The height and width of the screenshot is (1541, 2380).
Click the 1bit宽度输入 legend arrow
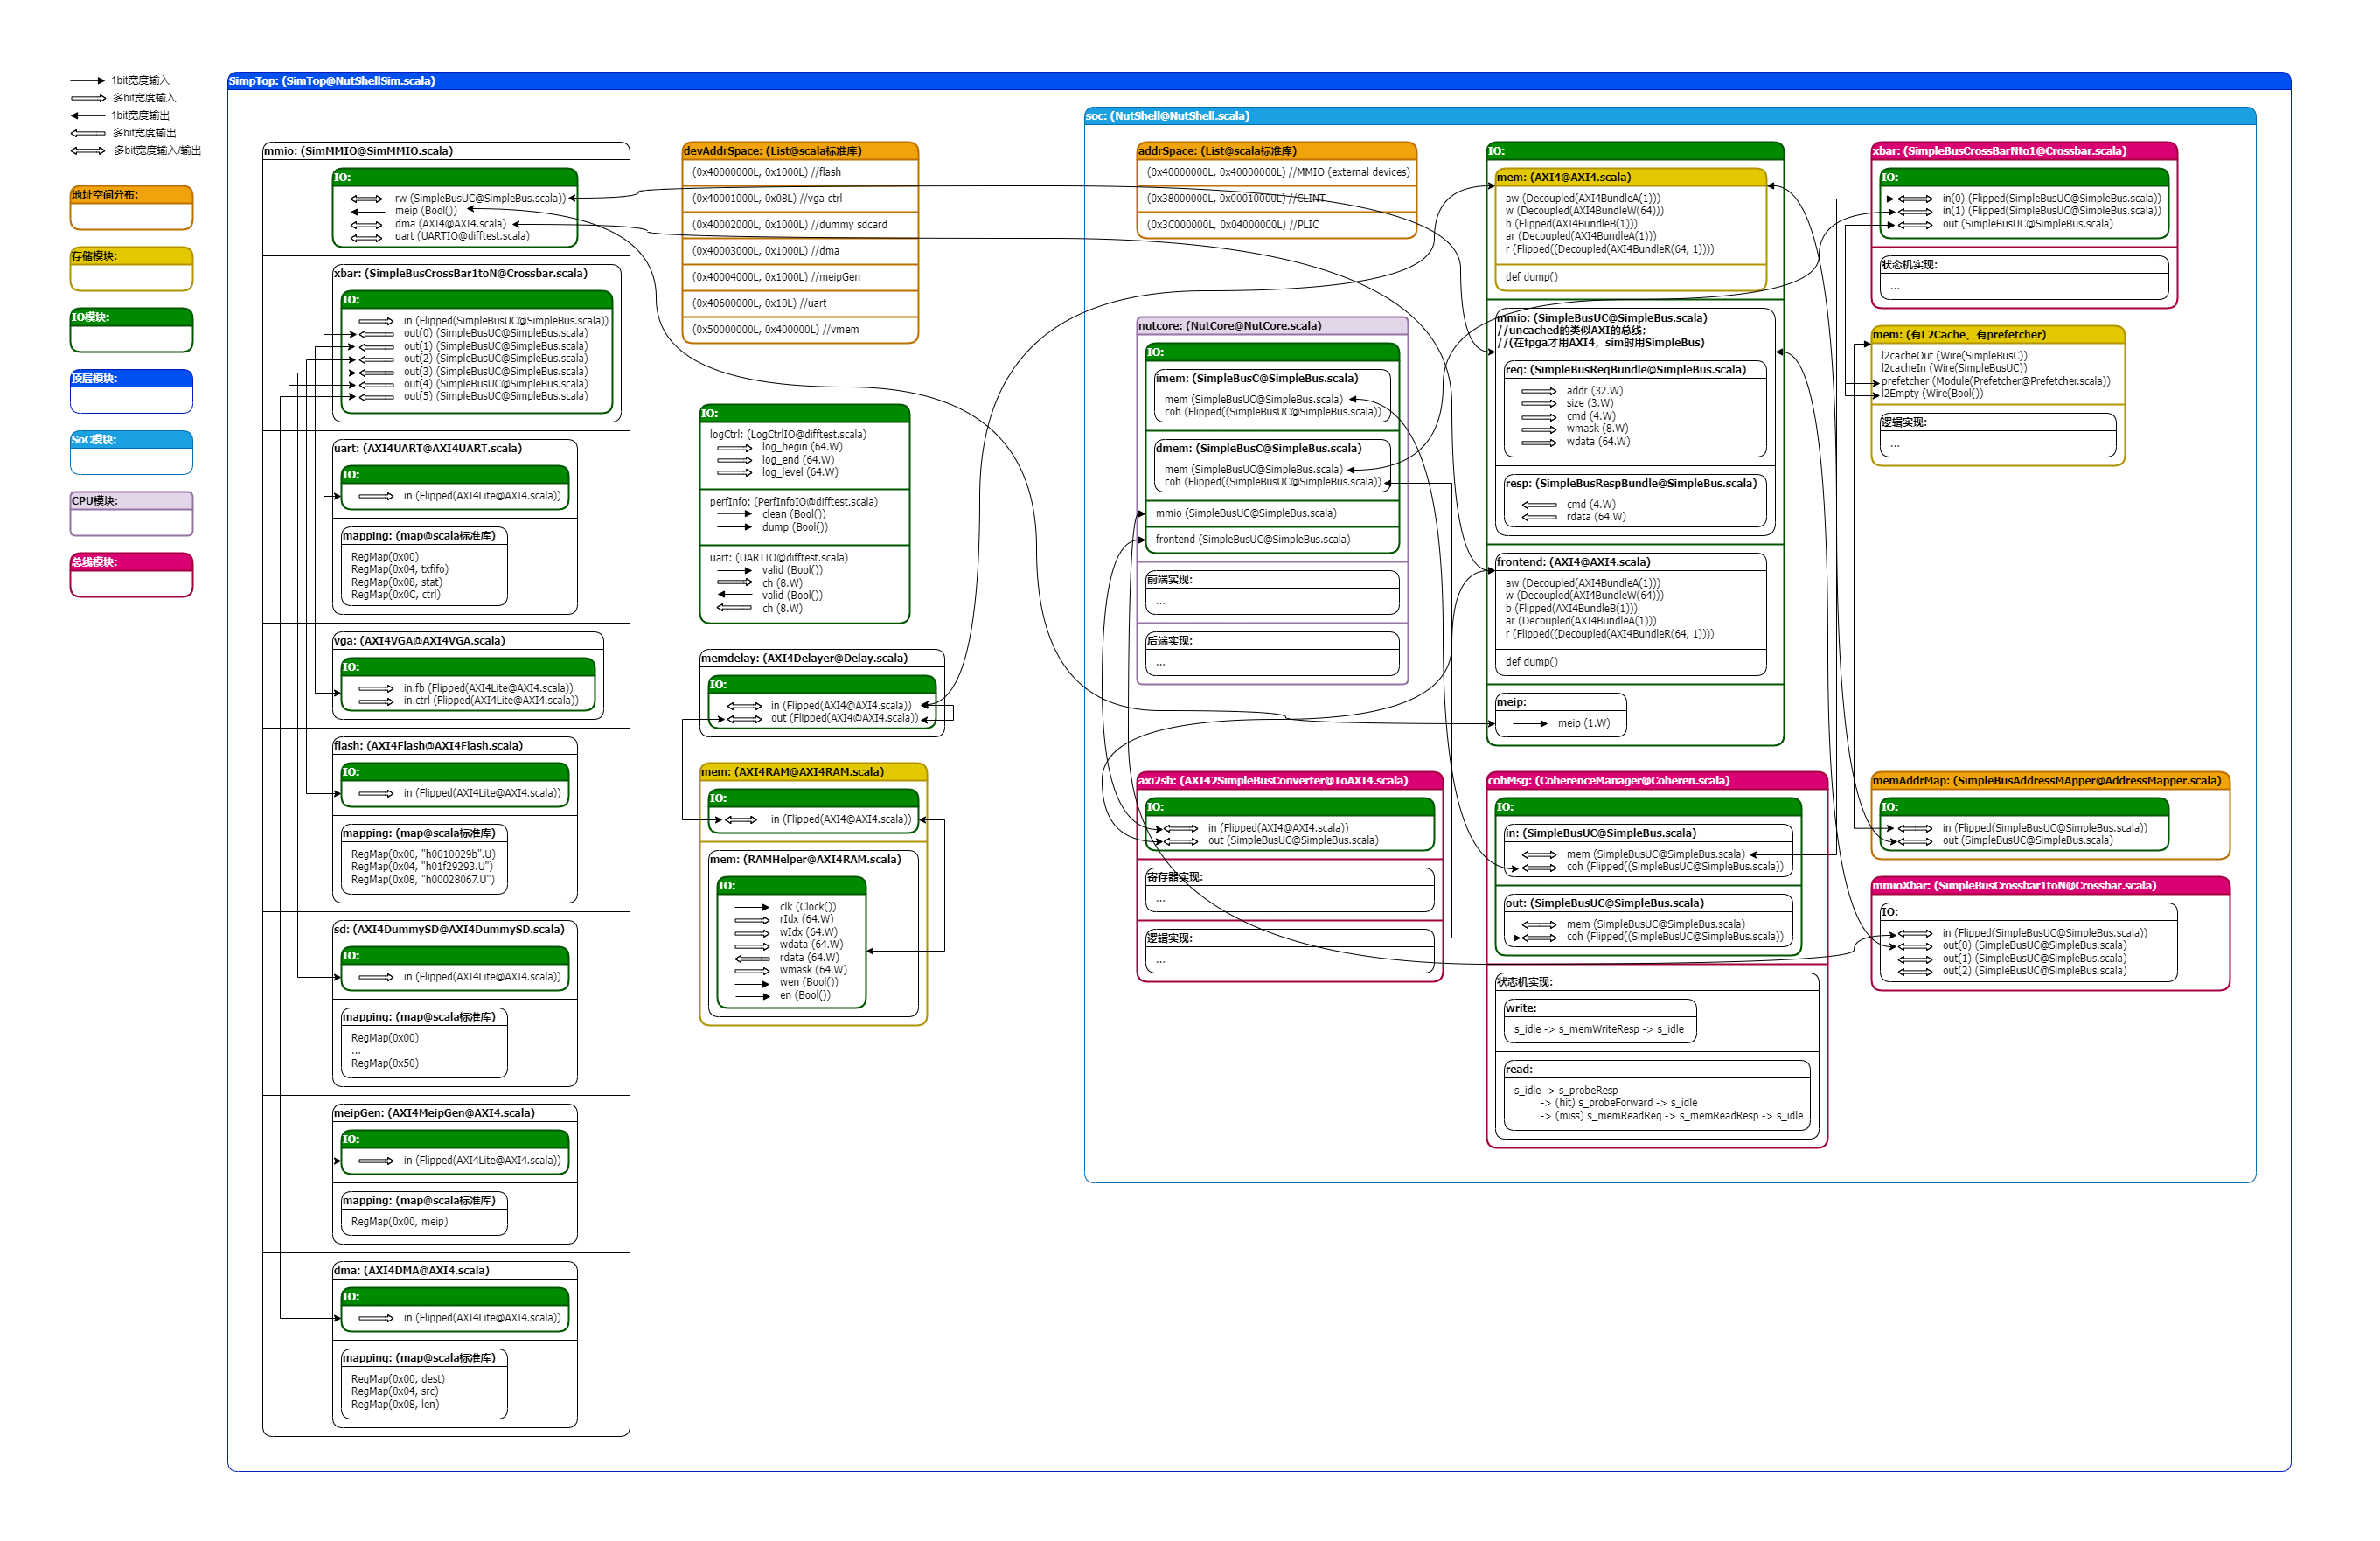(x=87, y=80)
